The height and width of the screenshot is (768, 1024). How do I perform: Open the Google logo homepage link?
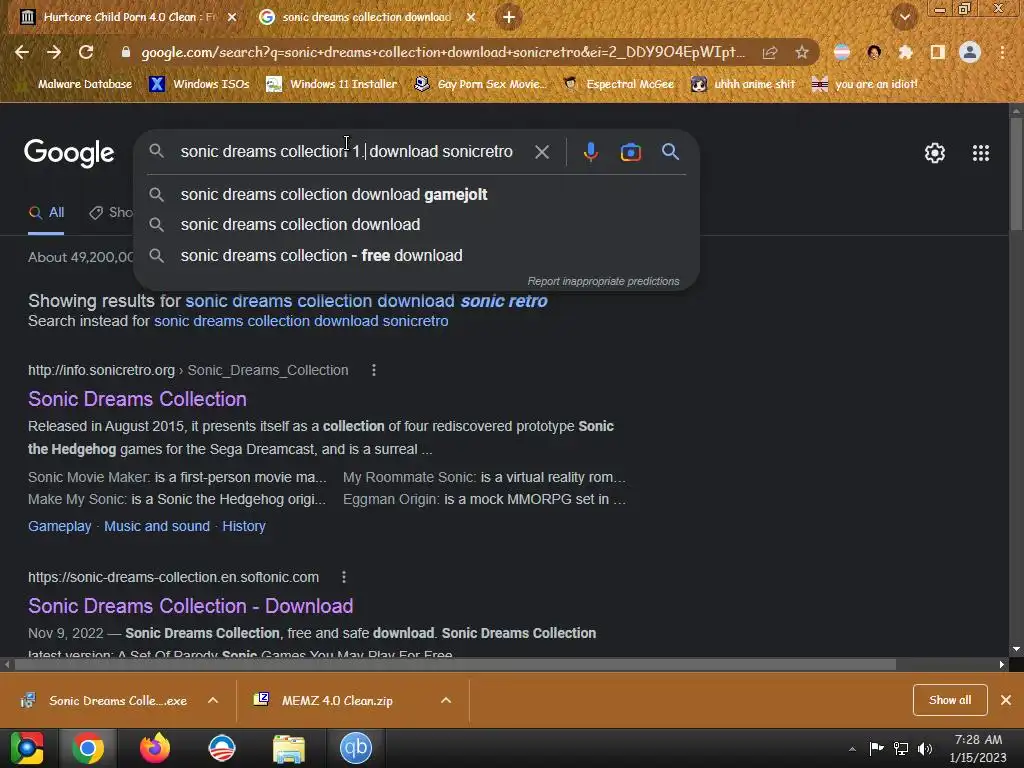pyautogui.click(x=69, y=153)
